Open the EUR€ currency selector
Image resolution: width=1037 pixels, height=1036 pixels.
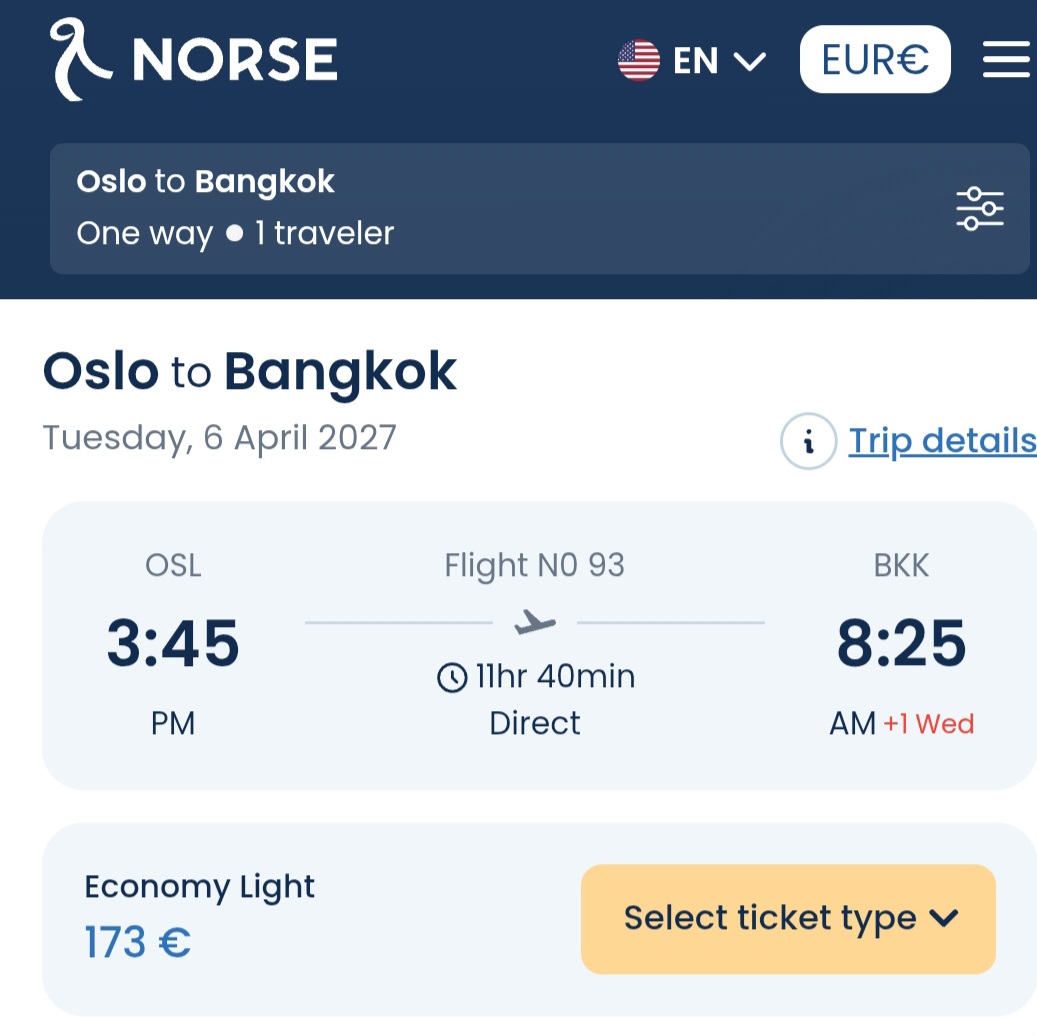point(875,60)
